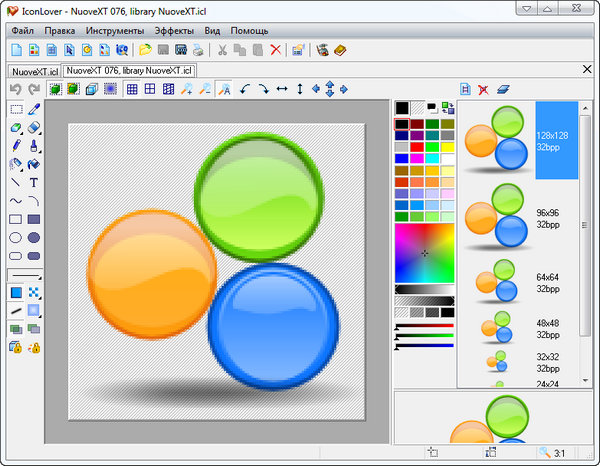Viewport: 600px width, 466px height.
Task: Switch to the NuoveXT.icl tab
Action: click(32, 71)
